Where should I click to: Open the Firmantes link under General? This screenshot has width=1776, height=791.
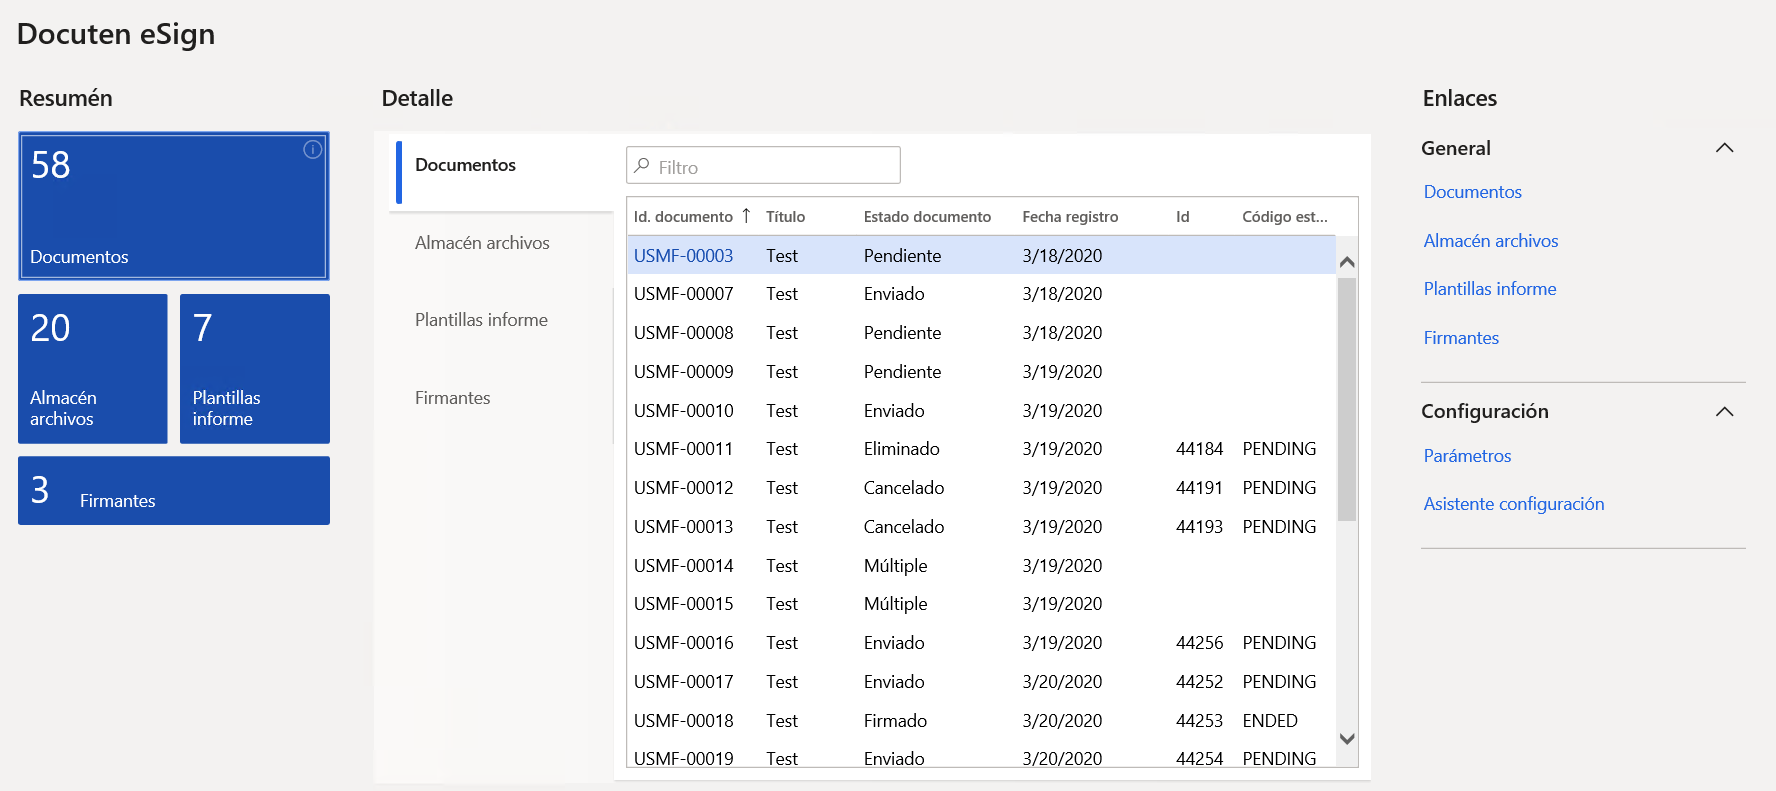click(1461, 338)
